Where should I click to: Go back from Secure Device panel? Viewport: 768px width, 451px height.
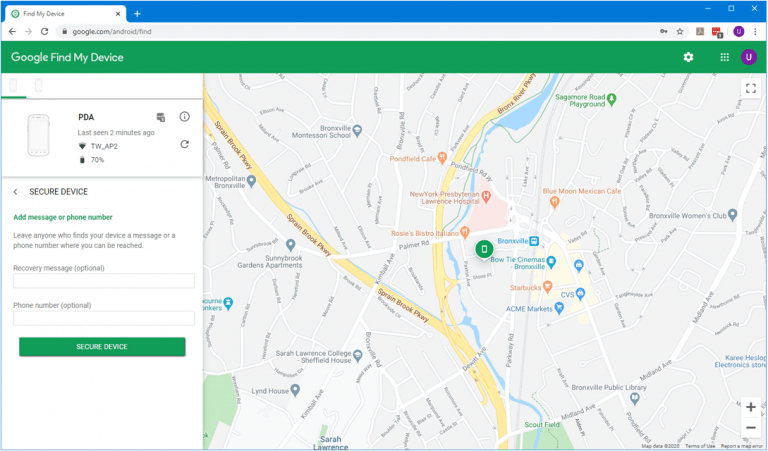16,192
